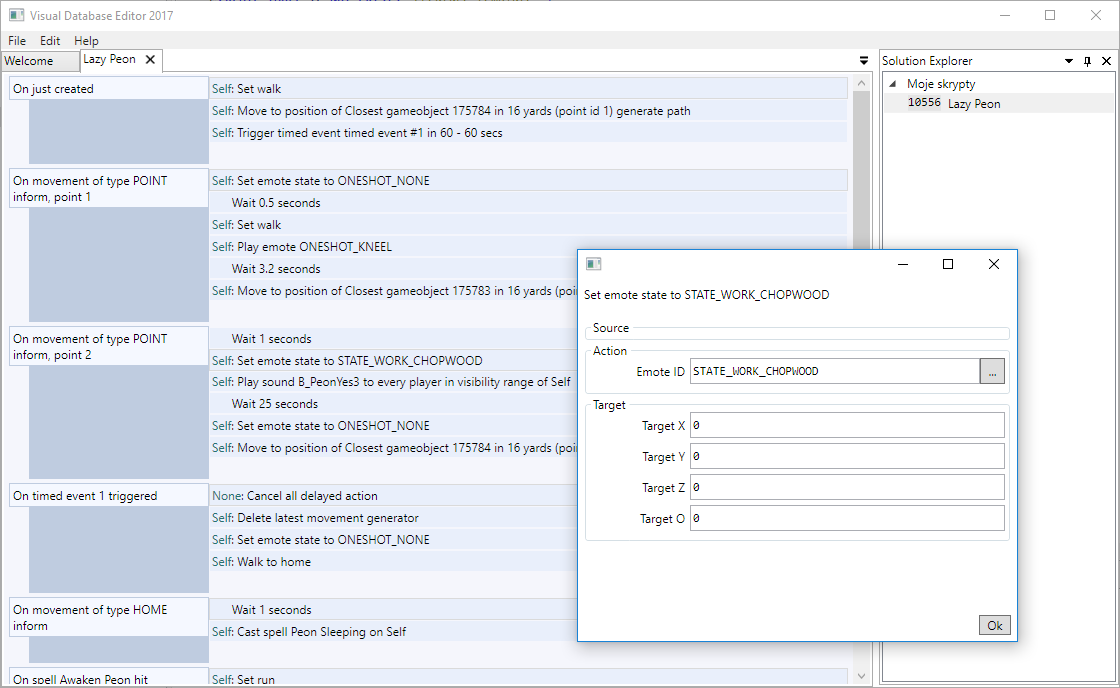Edit the Emote ID text field
Image resolution: width=1120 pixels, height=688 pixels.
click(830, 370)
